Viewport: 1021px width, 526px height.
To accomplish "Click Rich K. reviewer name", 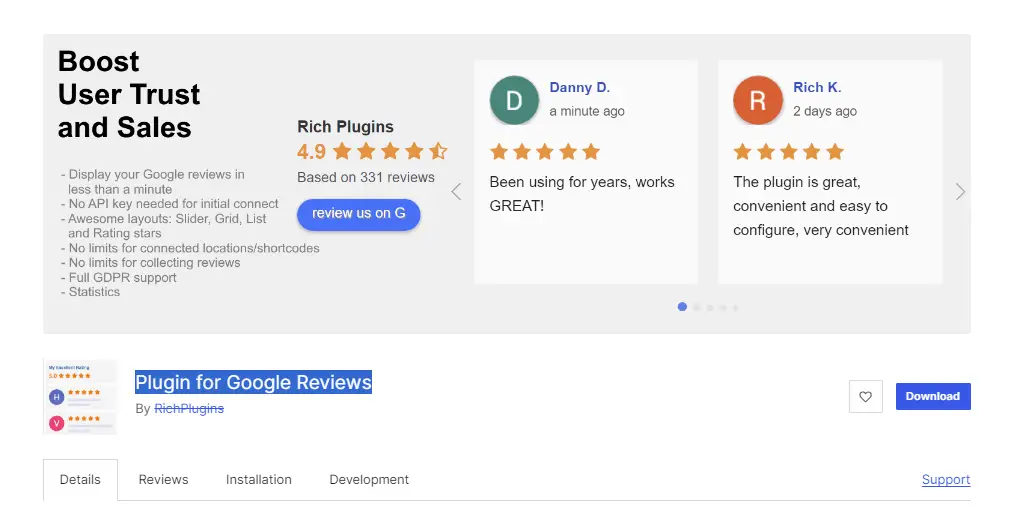I will (x=817, y=87).
